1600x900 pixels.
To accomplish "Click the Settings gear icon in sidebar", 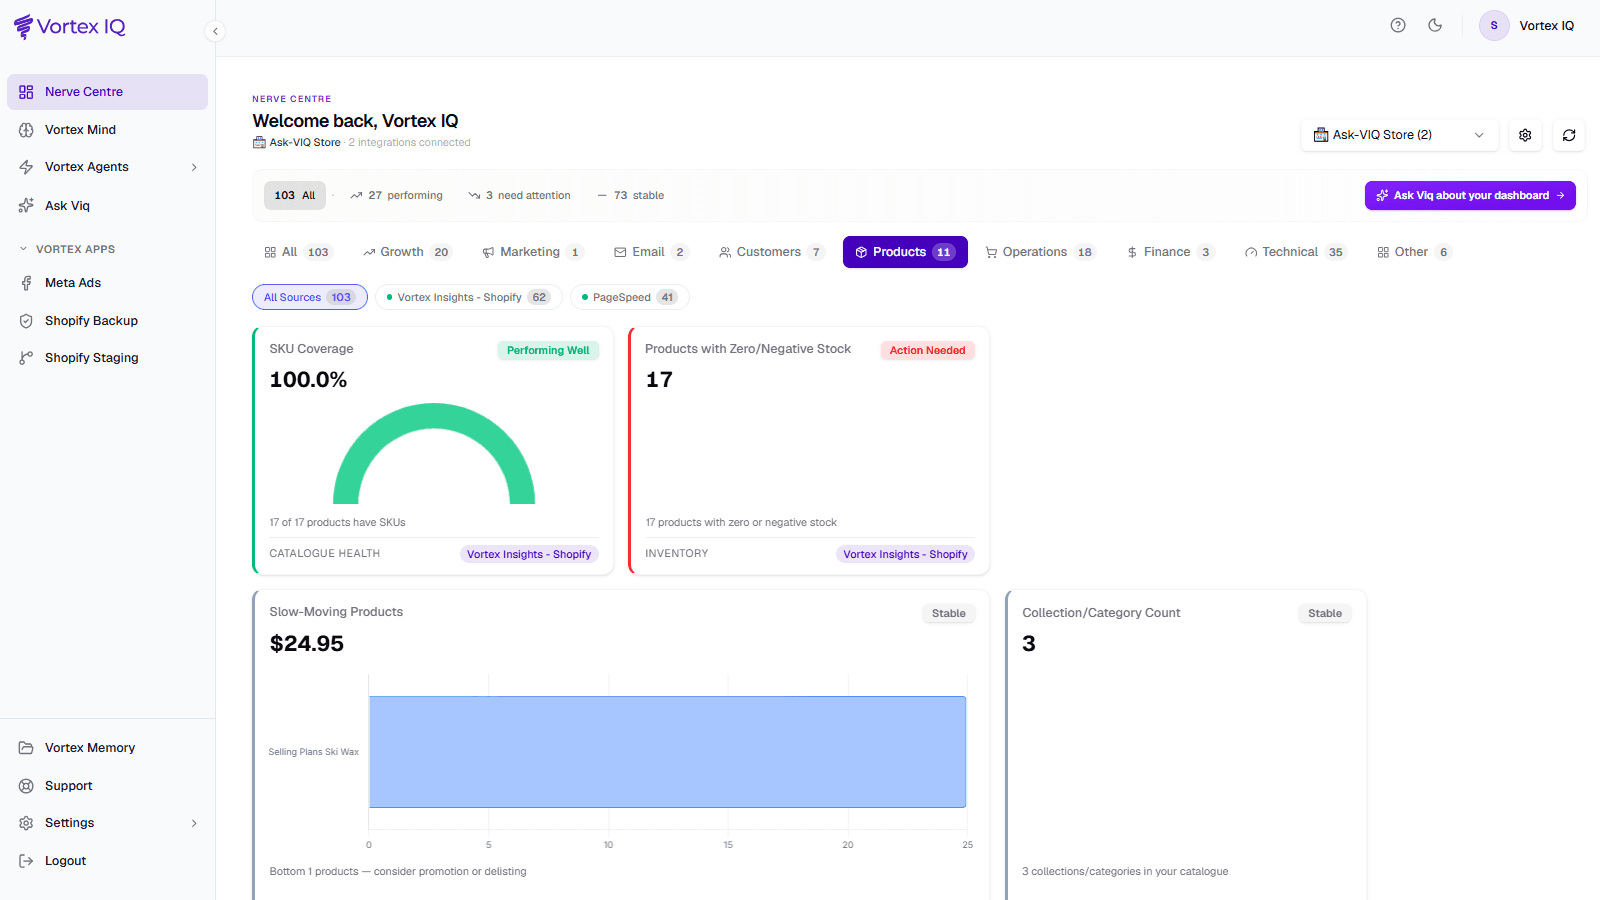I will [26, 823].
